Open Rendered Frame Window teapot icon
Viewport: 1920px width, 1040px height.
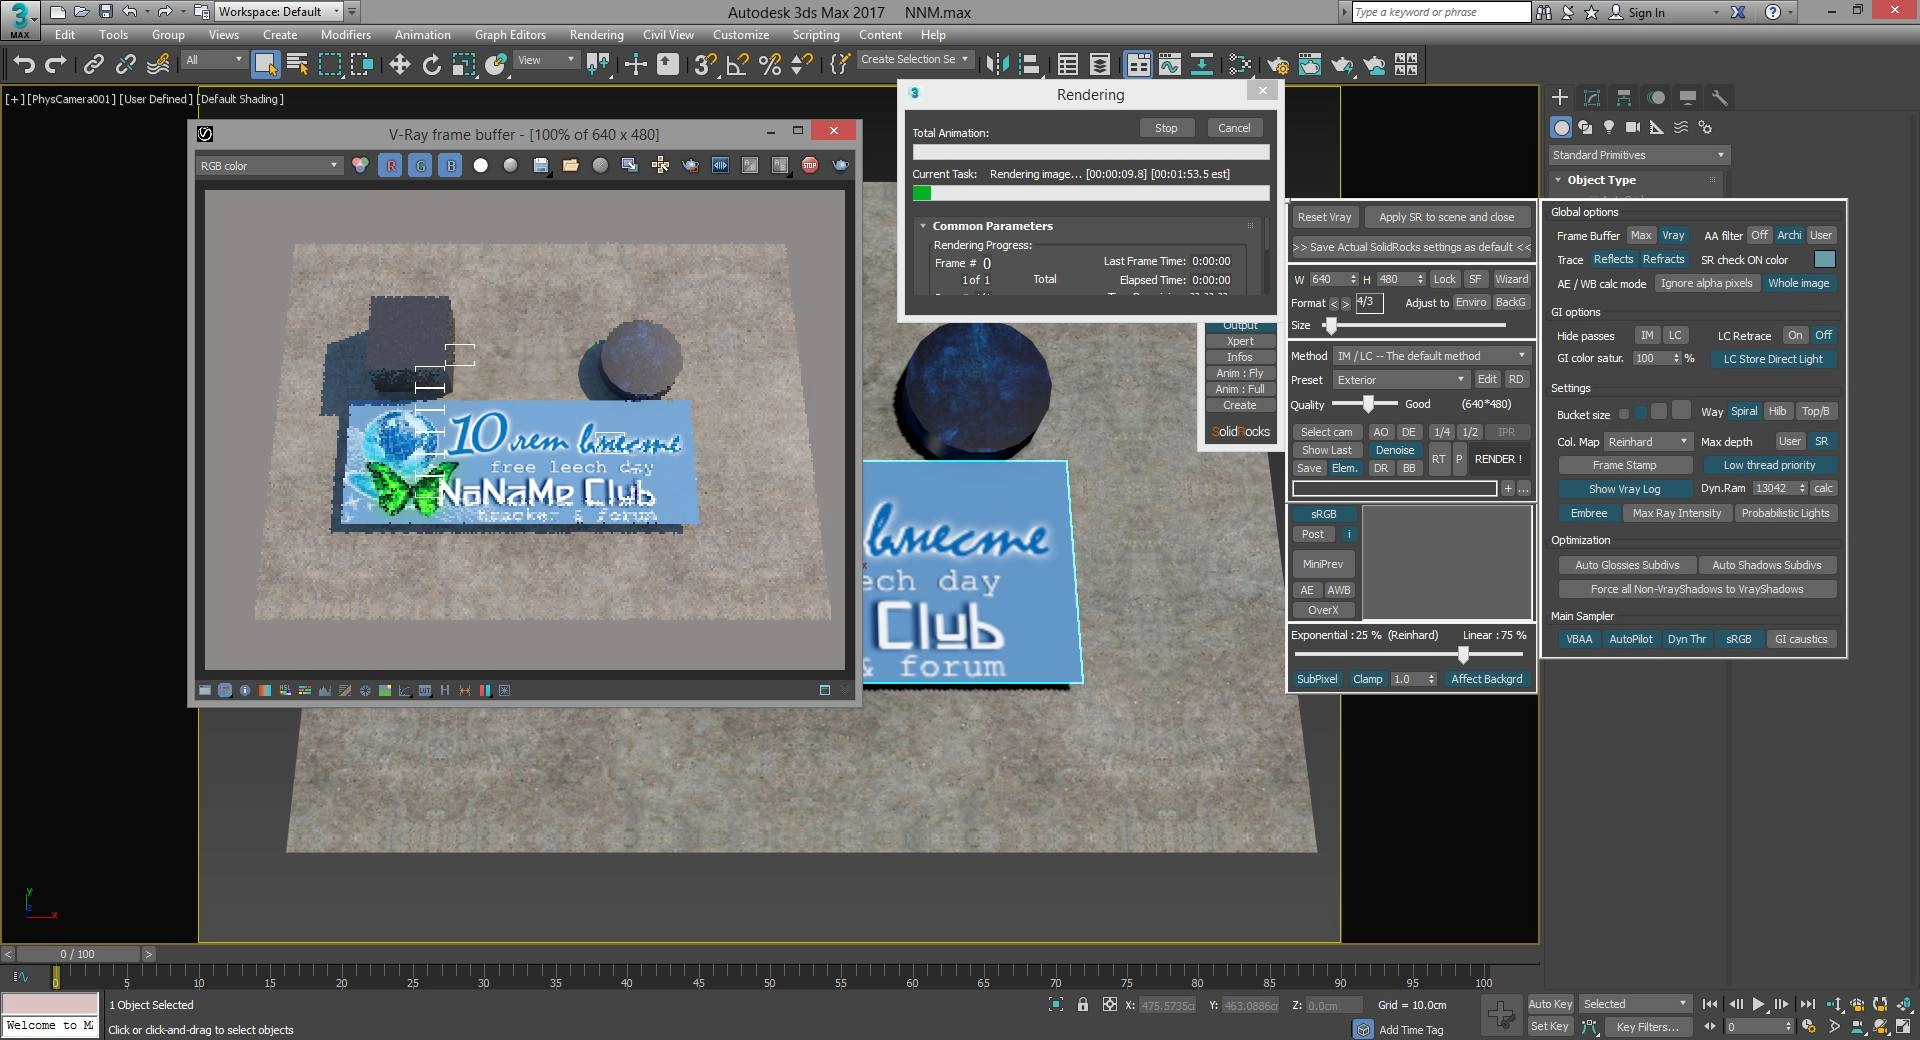click(1309, 65)
